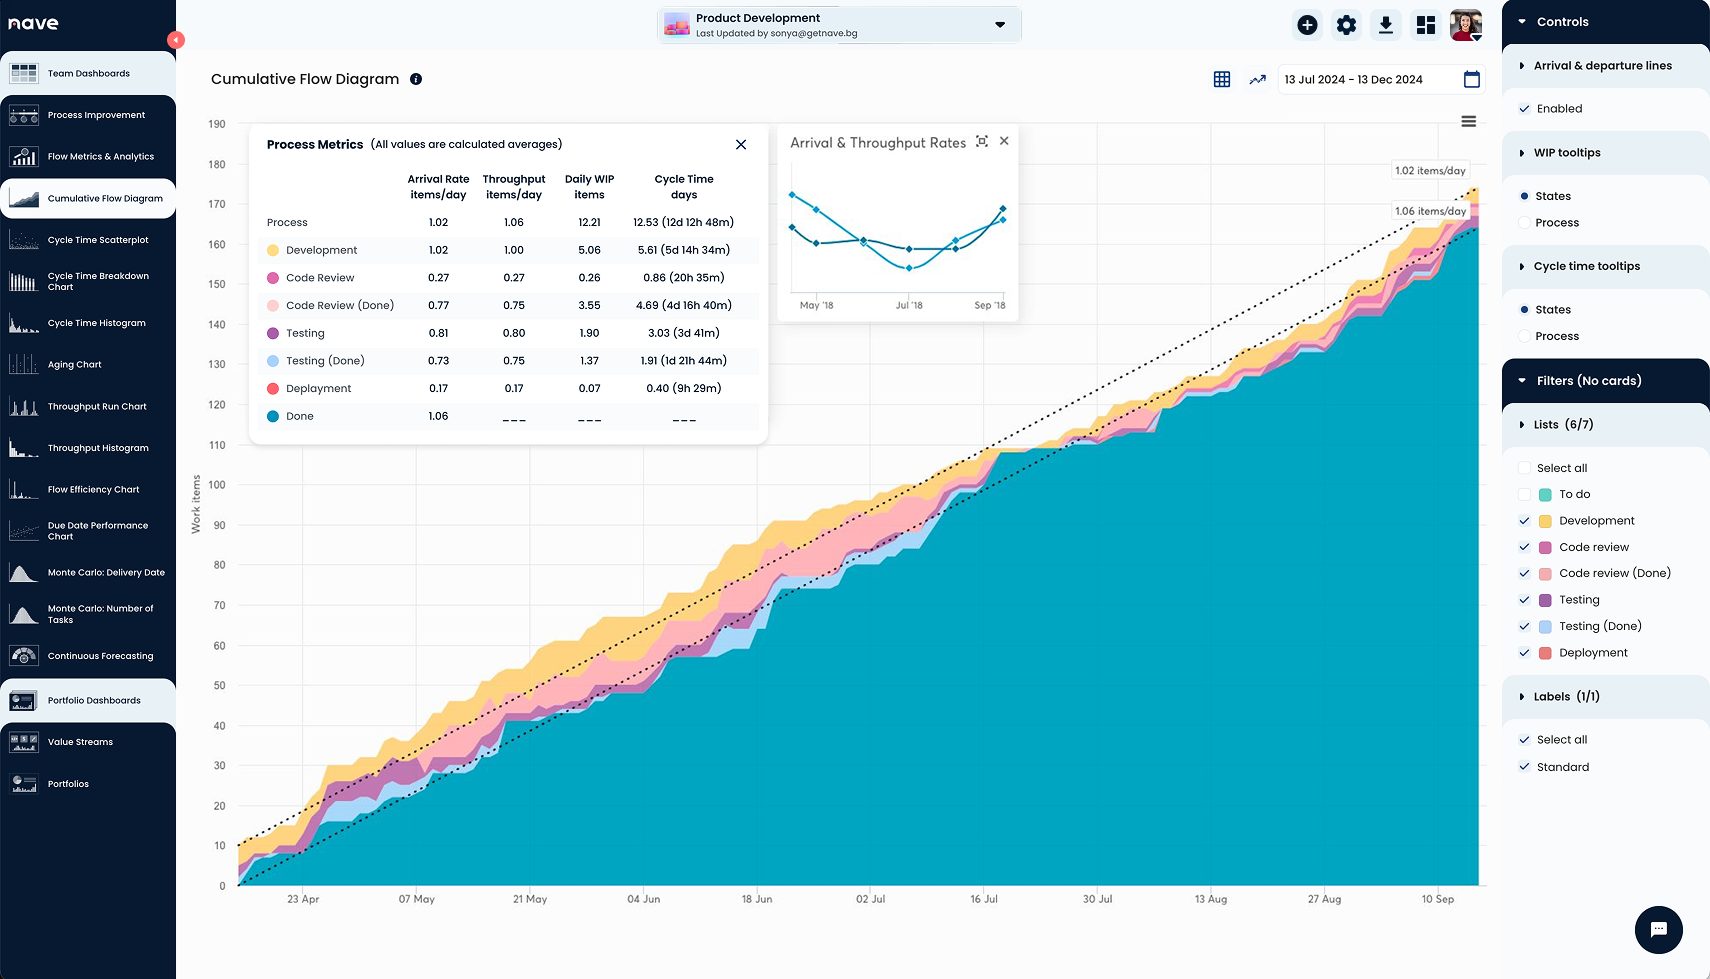Open the Product Development board dropdown
The height and width of the screenshot is (979, 1710).
click(x=999, y=24)
